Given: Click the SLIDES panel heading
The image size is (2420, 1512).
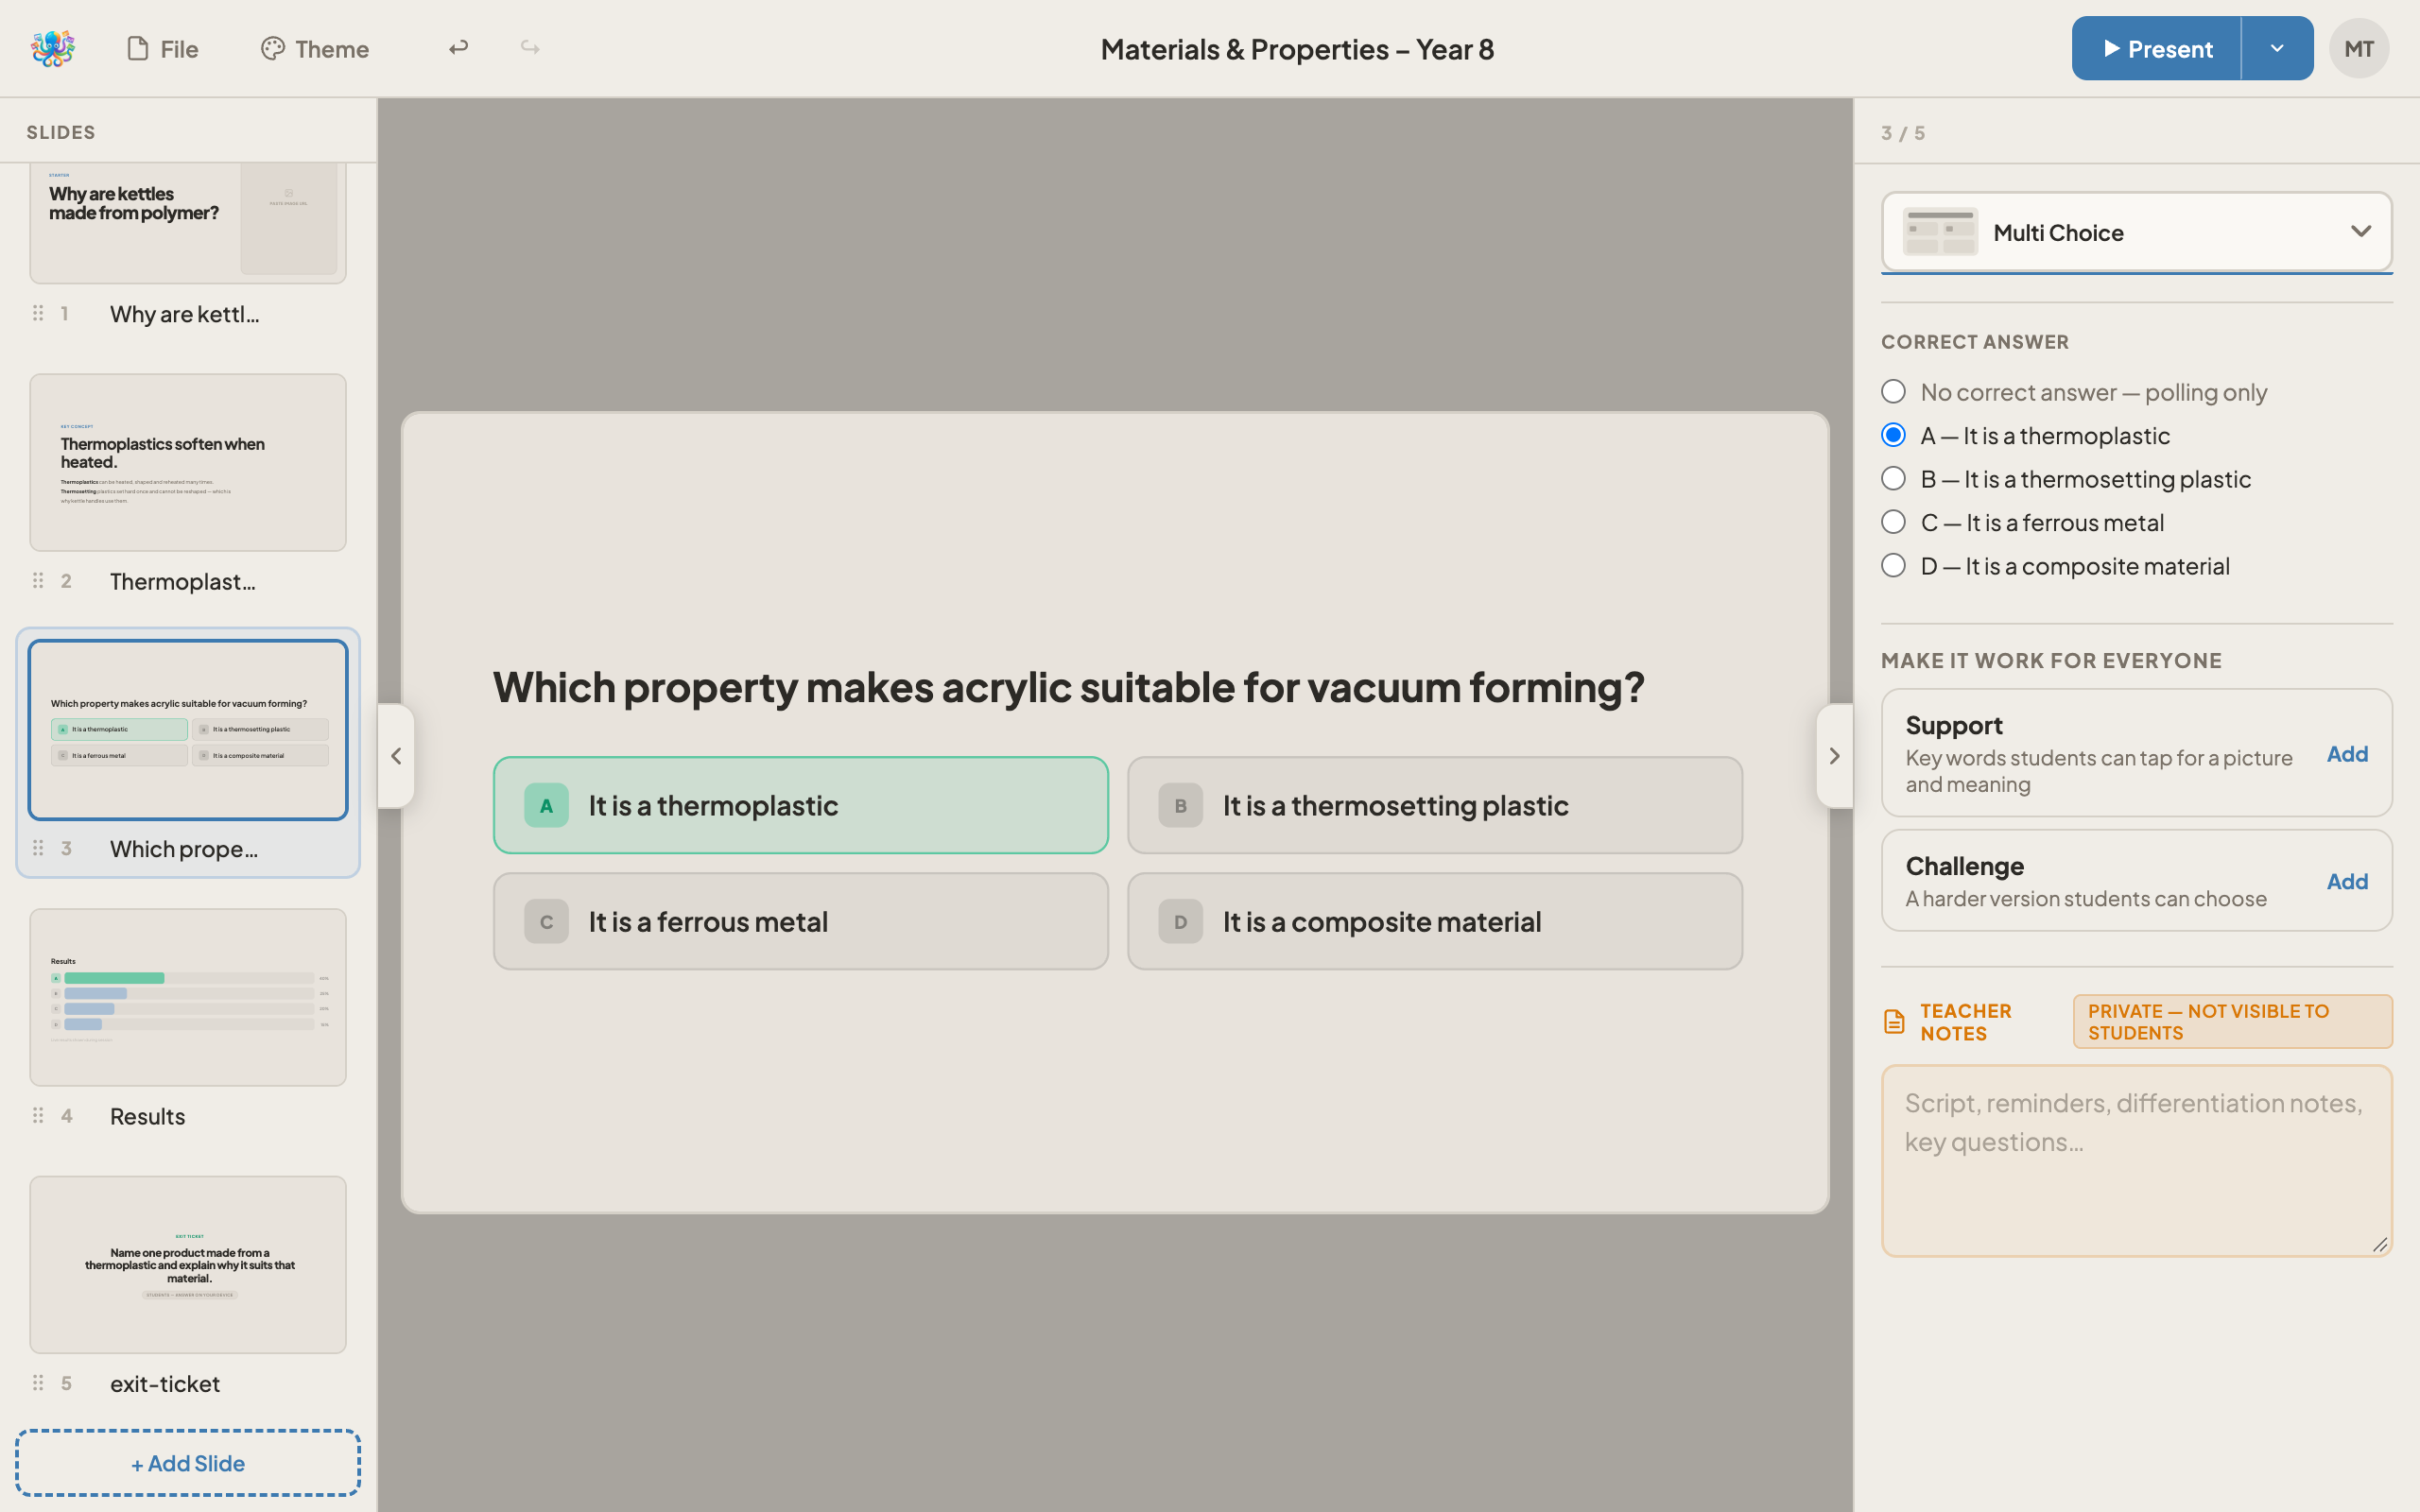Looking at the screenshot, I should click(61, 132).
